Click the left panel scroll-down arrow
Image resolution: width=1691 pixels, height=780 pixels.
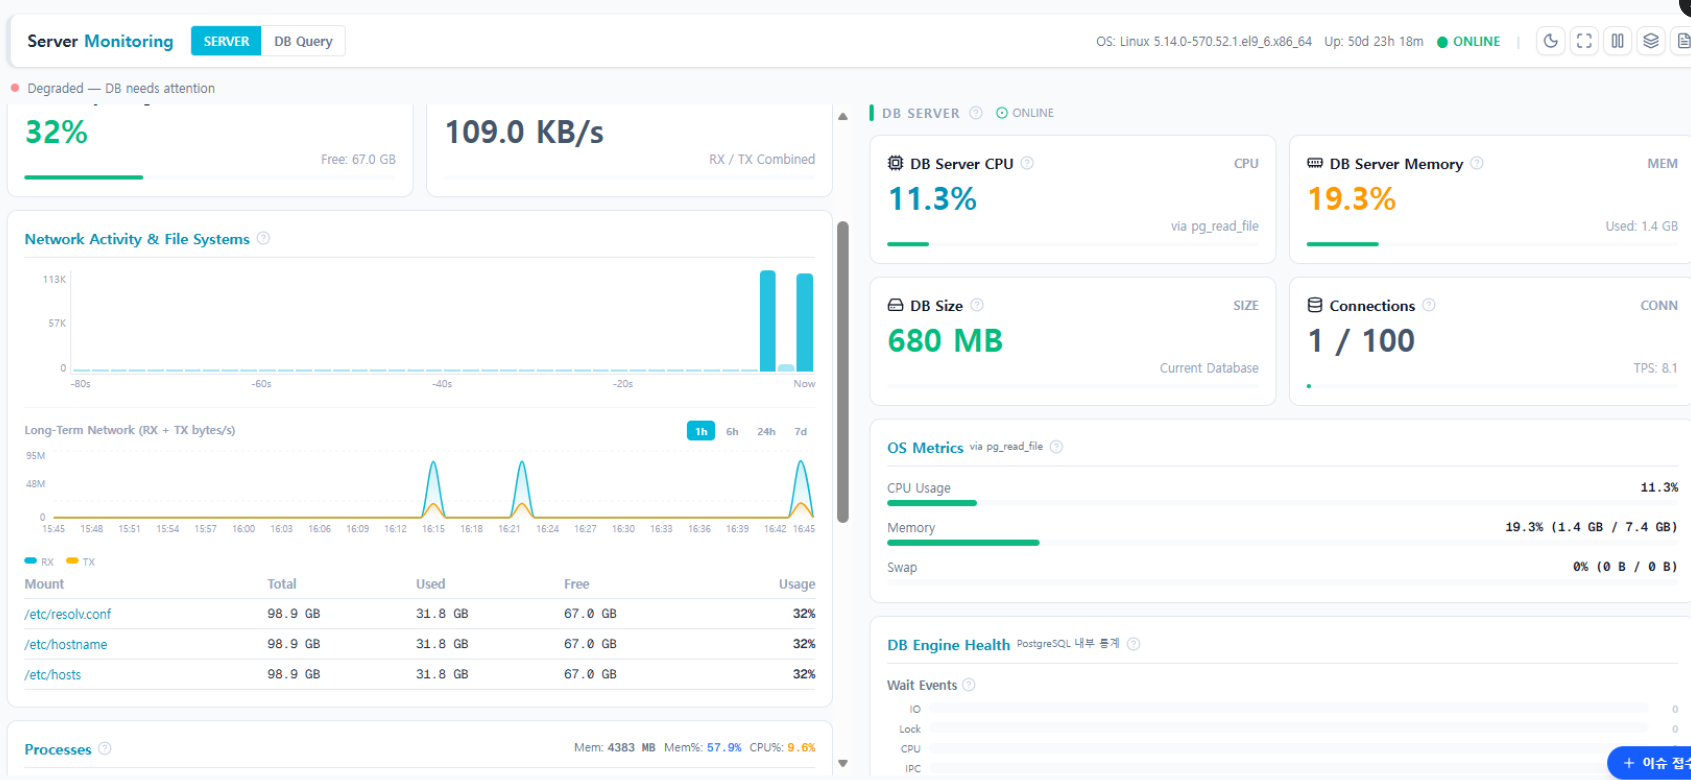tap(843, 763)
